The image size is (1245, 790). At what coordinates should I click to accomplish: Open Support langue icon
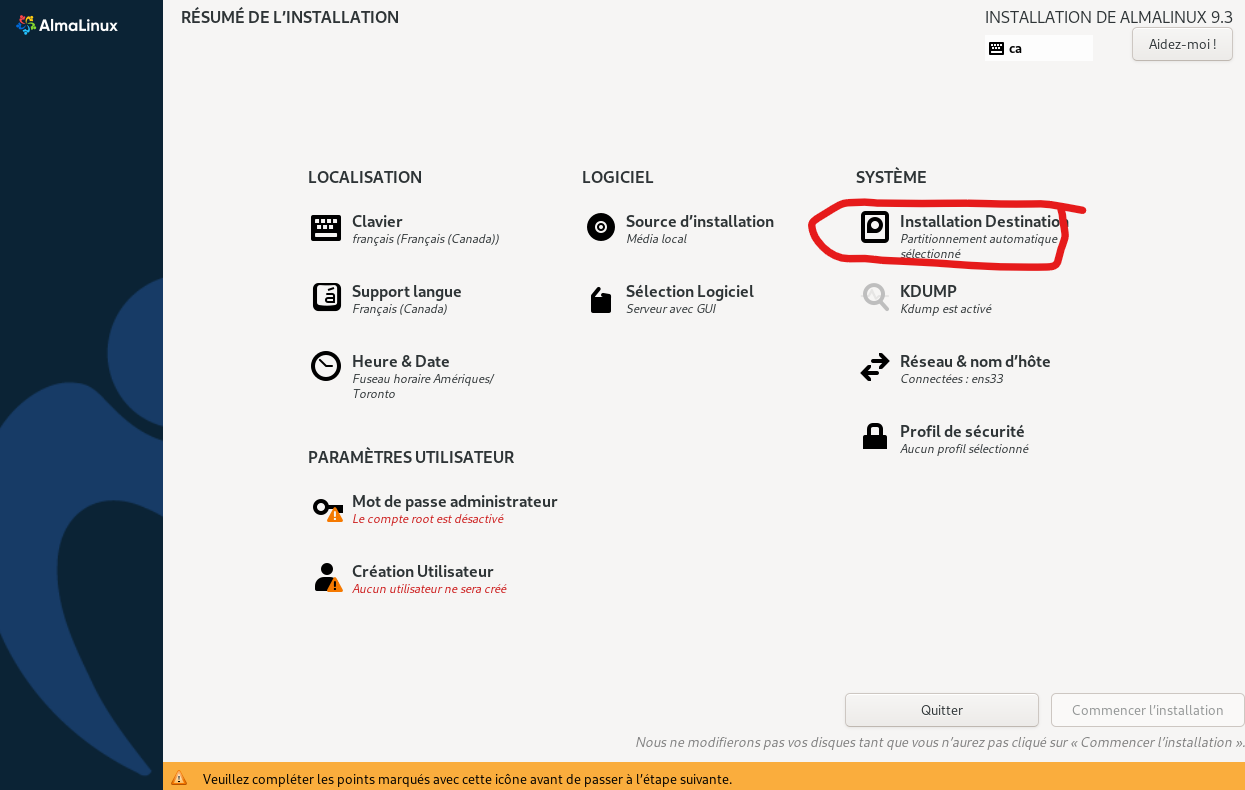coord(326,297)
